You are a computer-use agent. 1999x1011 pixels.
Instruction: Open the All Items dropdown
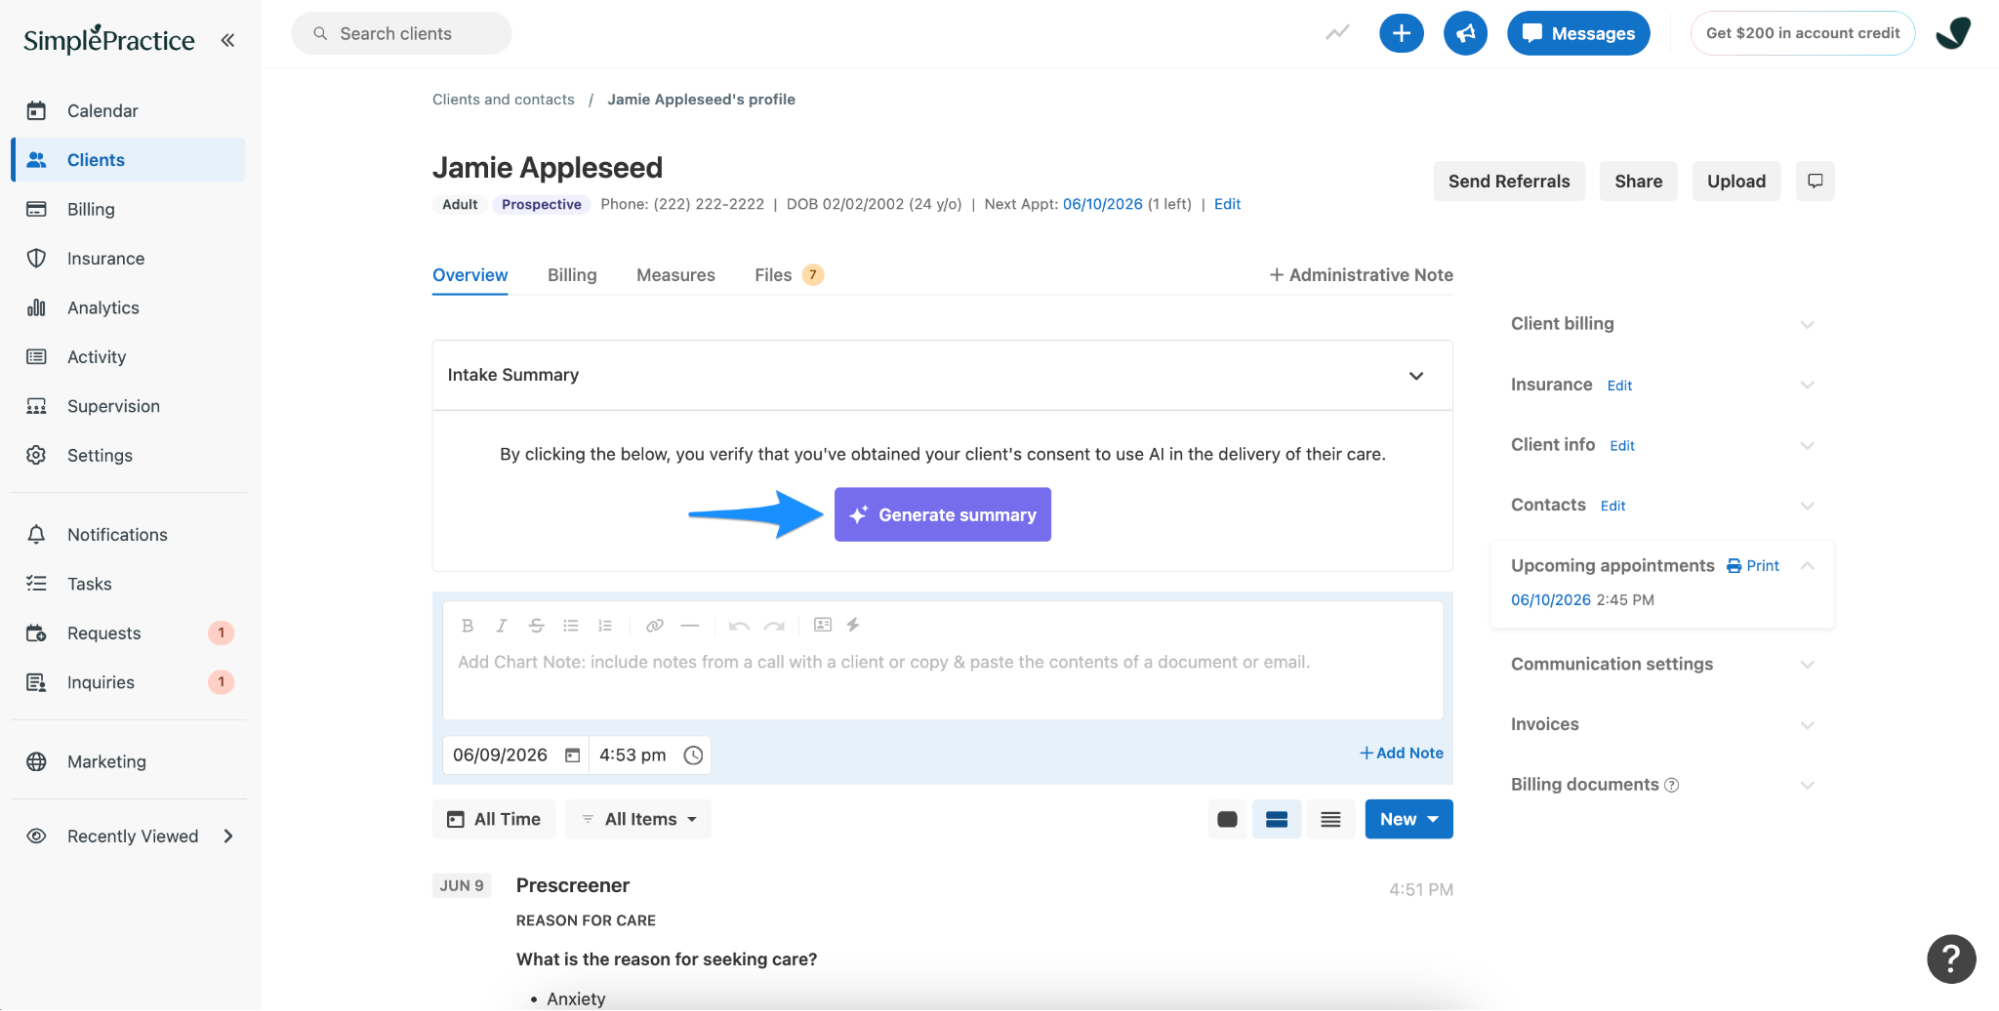point(638,819)
